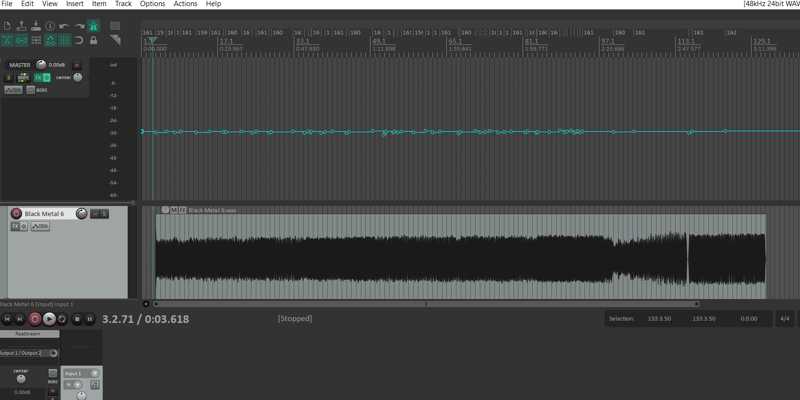Click the transport Stop button
The width and height of the screenshot is (800, 400).
[77, 319]
